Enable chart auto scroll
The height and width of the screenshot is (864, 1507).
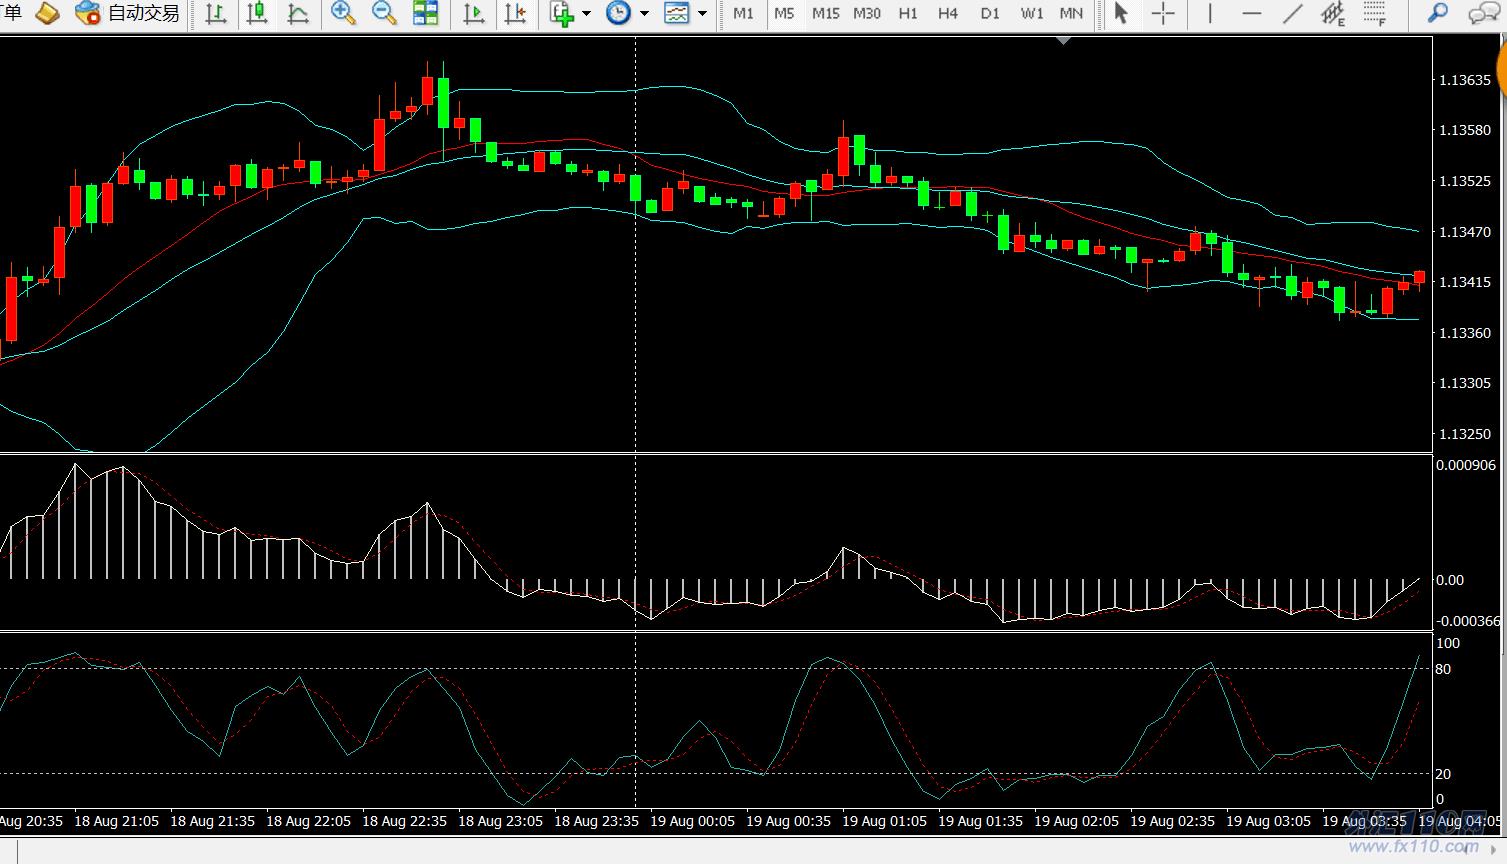pyautogui.click(x=474, y=13)
